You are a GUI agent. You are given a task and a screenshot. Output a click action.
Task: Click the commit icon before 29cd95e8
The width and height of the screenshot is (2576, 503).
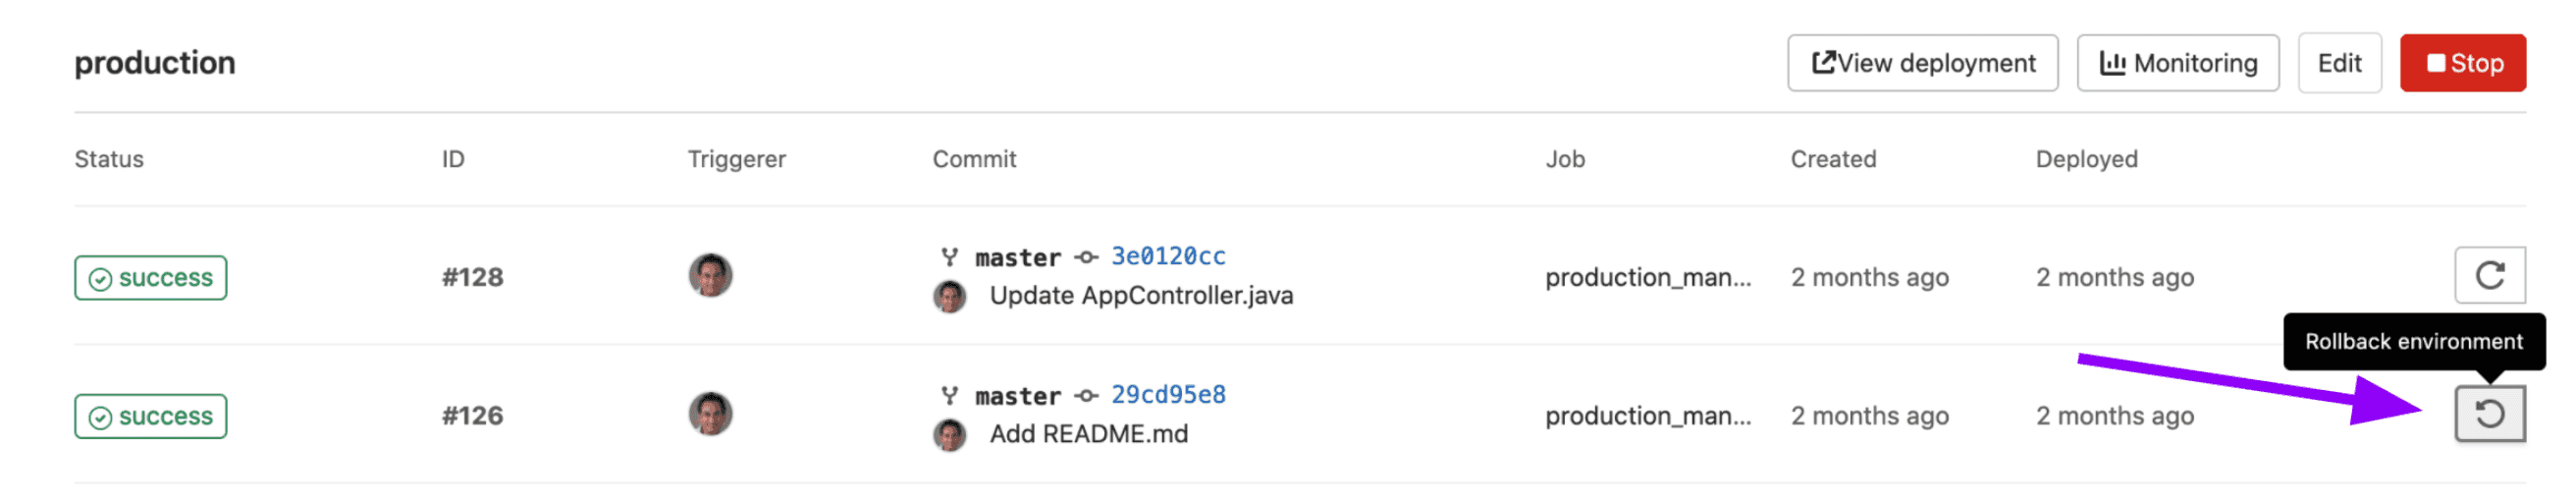1086,396
